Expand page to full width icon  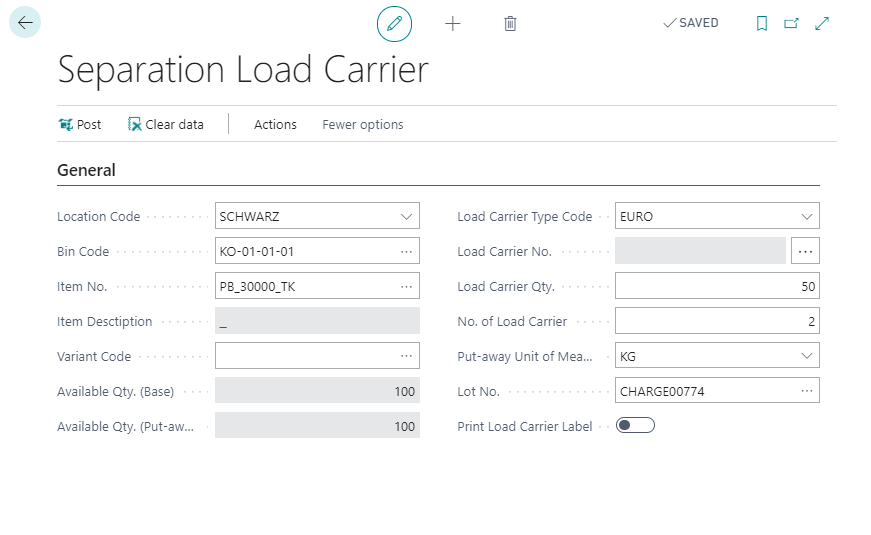pyautogui.click(x=822, y=23)
